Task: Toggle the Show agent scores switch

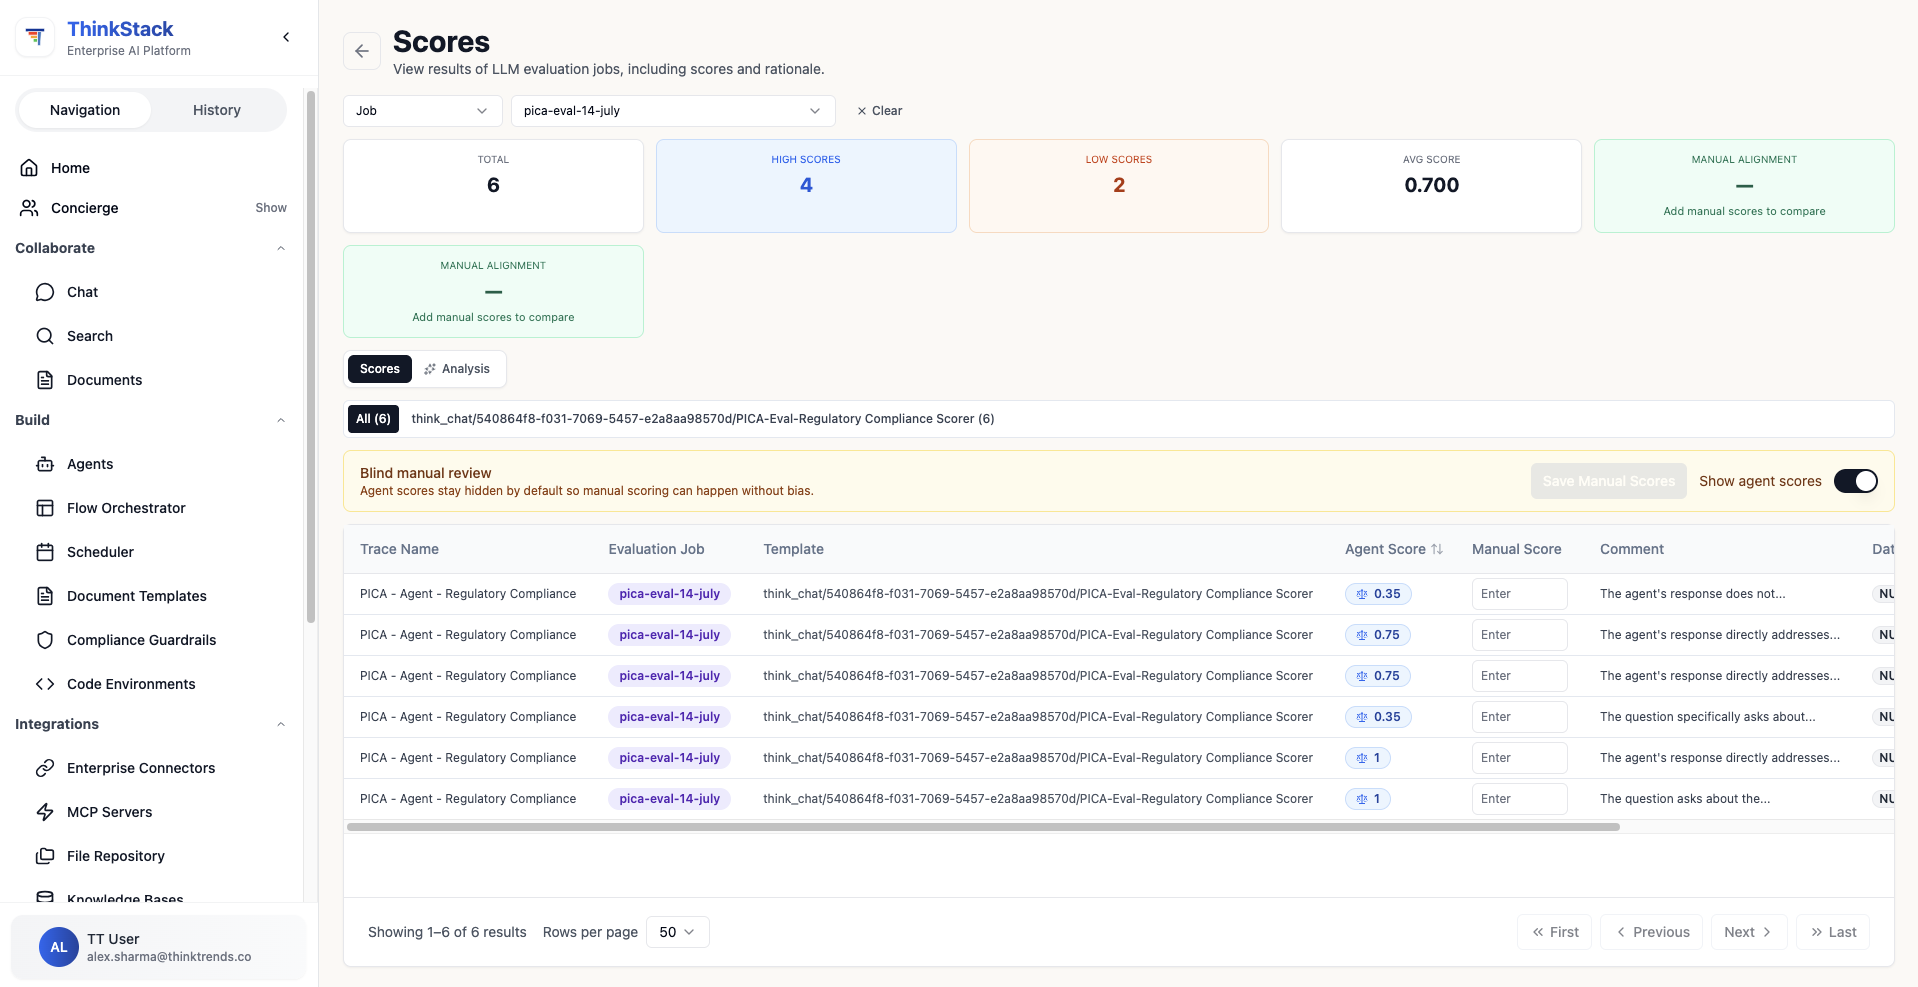Action: pos(1856,481)
